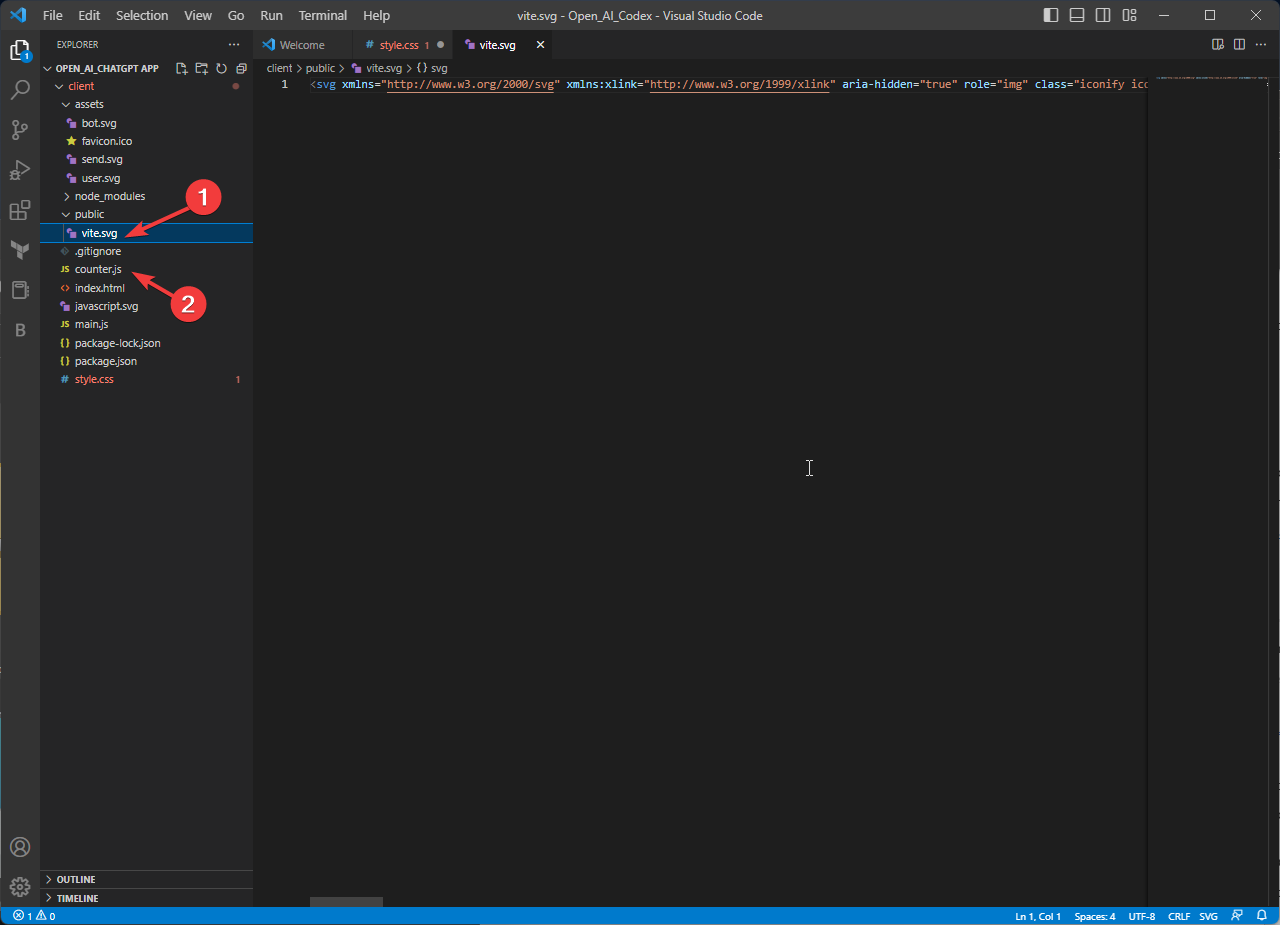The image size is (1280, 925).
Task: Click the New File icon in Explorer
Action: click(x=182, y=68)
